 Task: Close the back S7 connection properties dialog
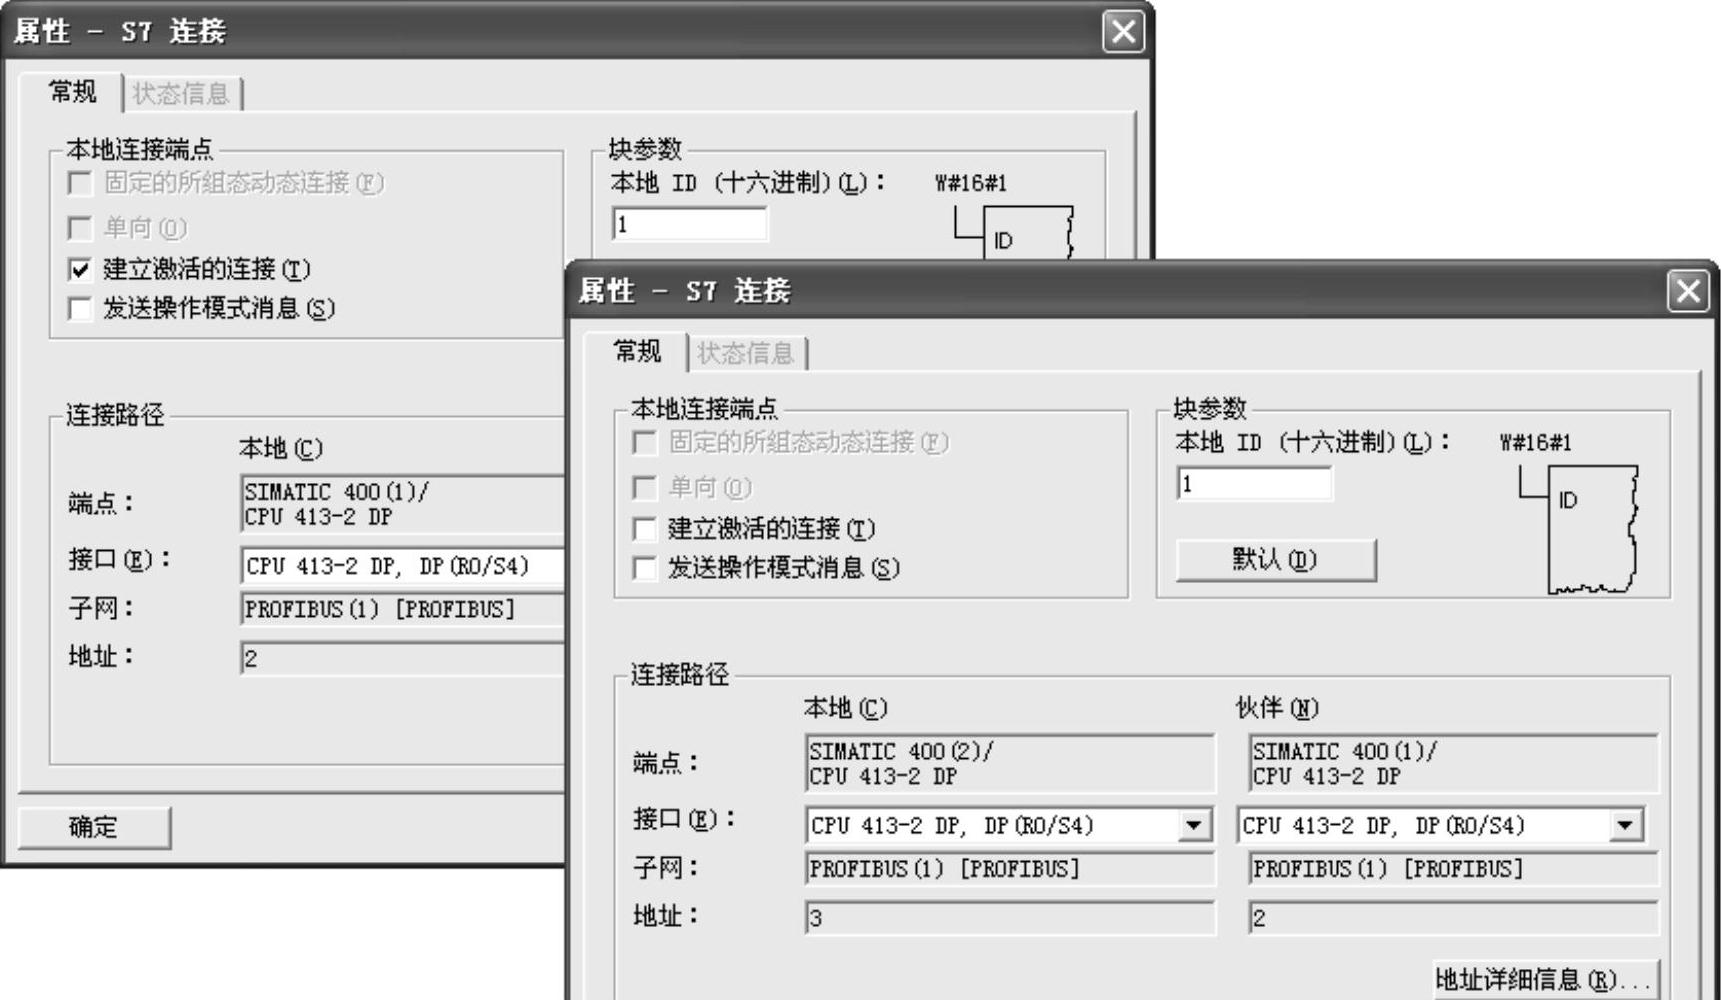coord(1123,32)
